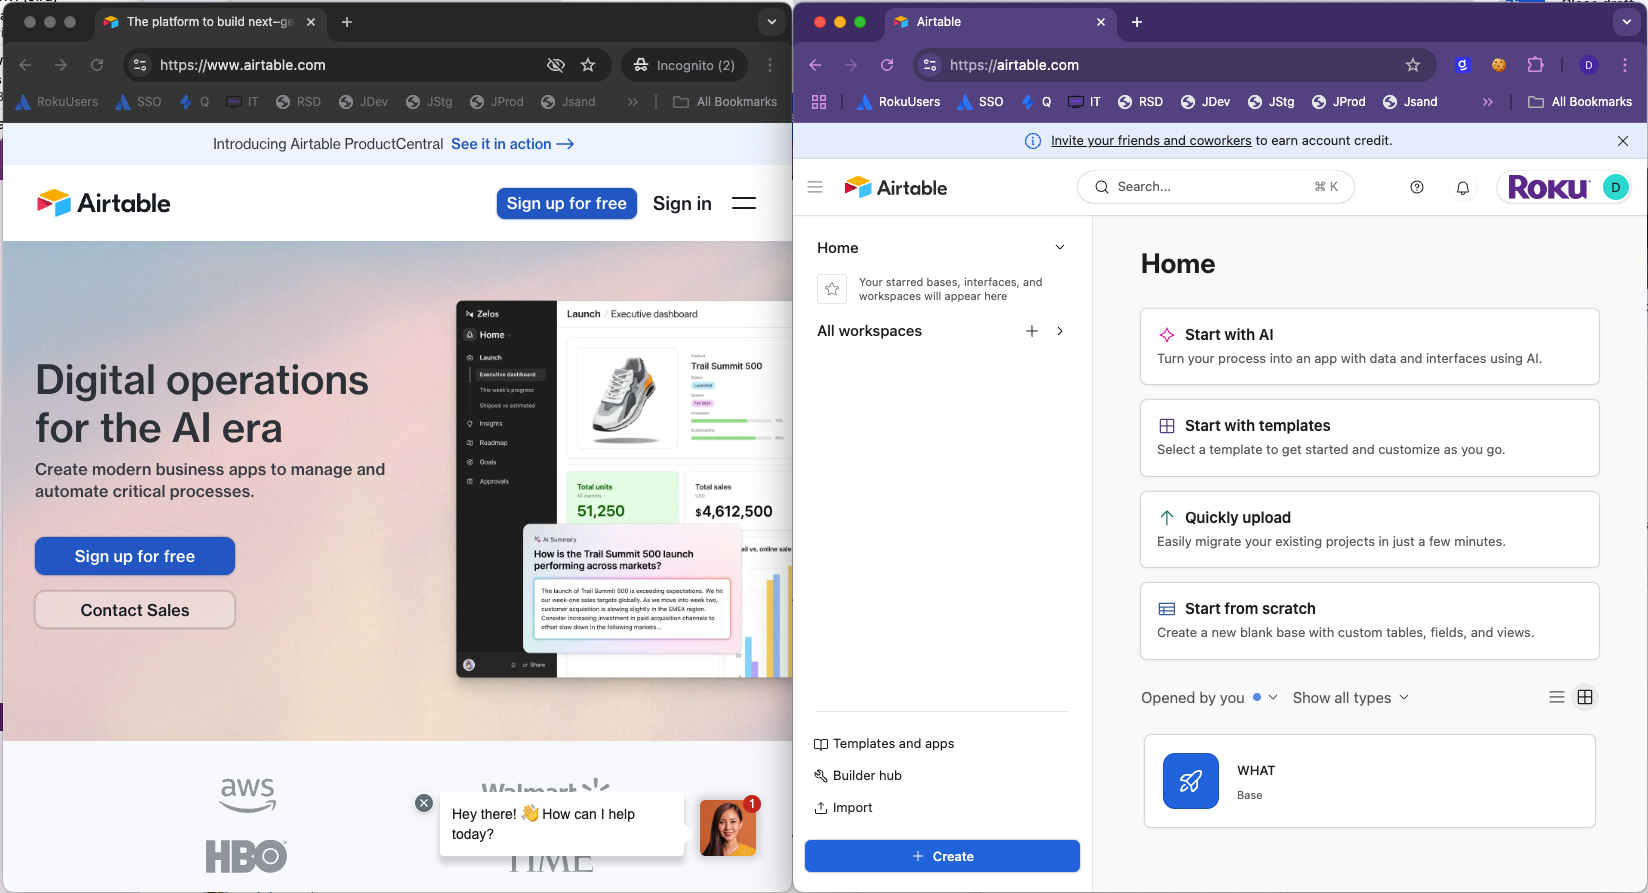
Task: Switch to grid view layout
Action: [x=1585, y=697]
